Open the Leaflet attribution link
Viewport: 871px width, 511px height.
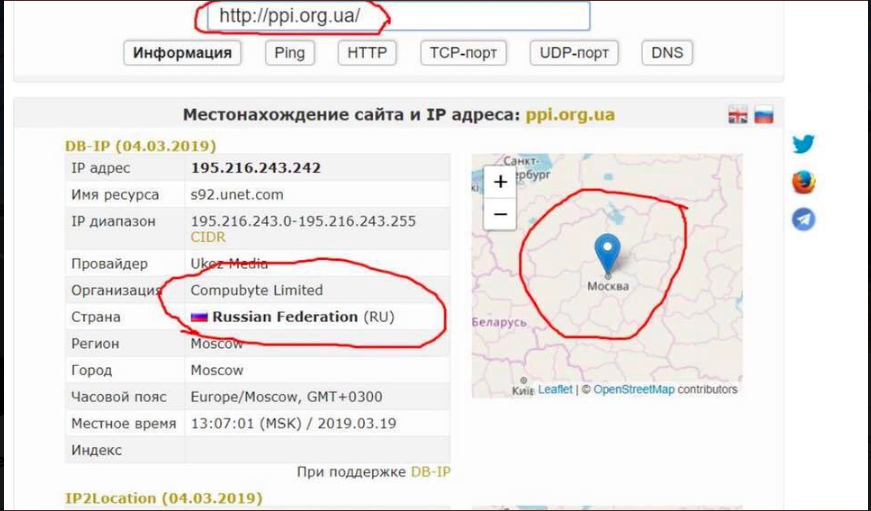click(x=555, y=389)
